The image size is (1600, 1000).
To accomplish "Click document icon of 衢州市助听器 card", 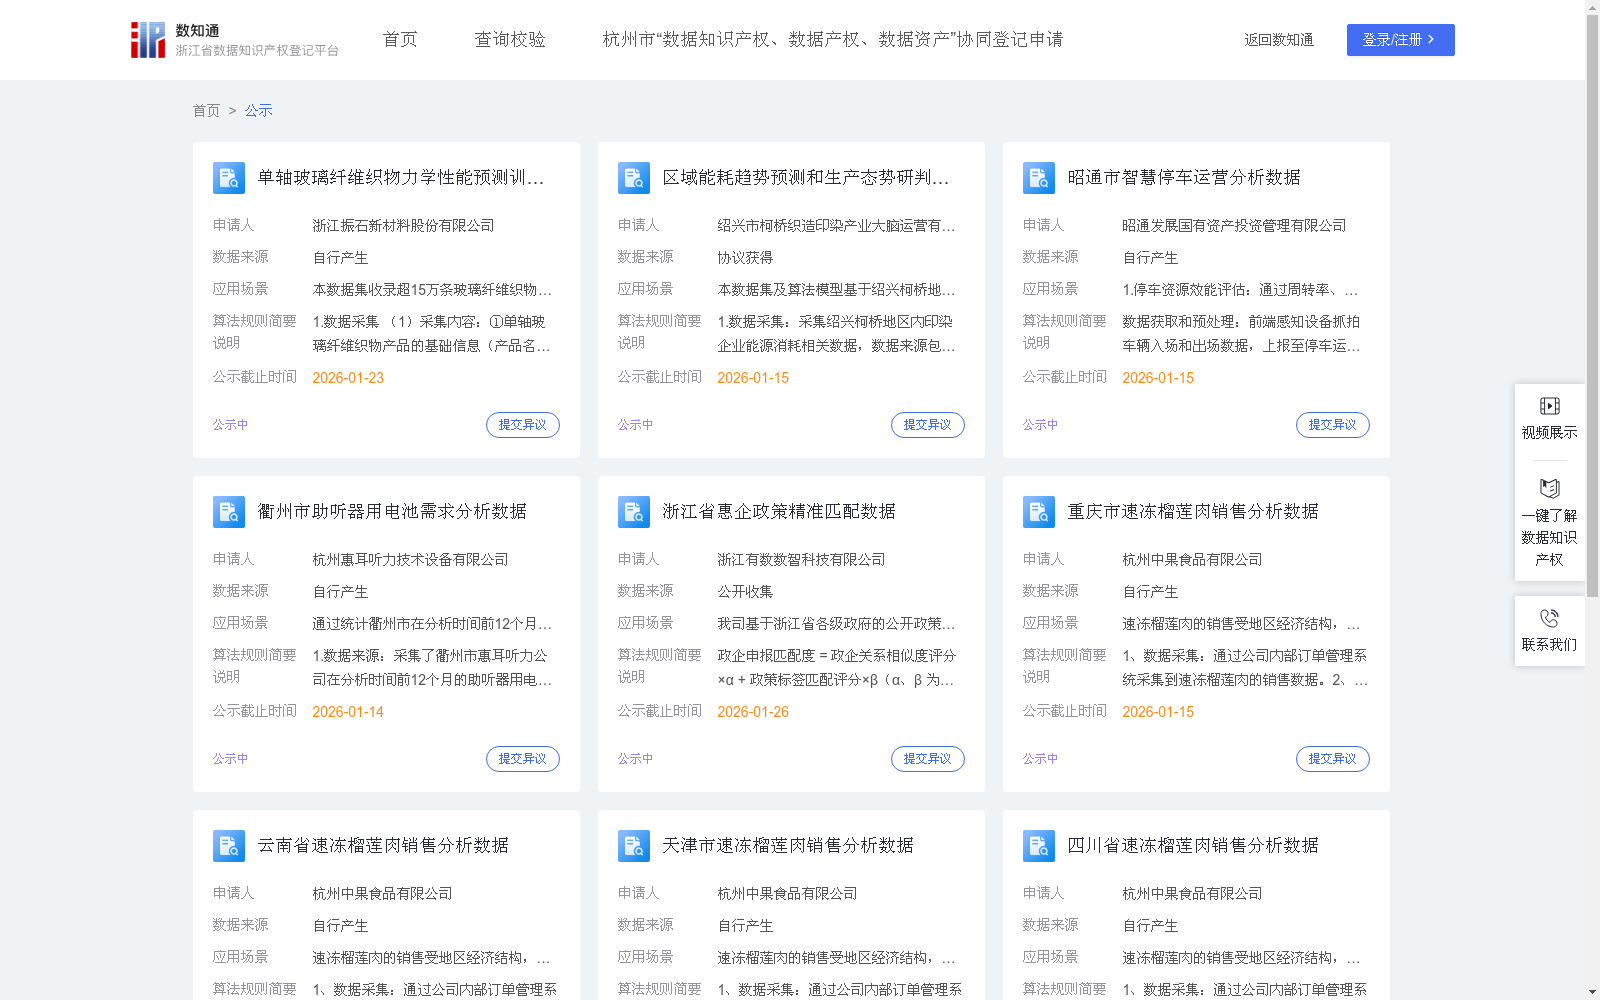I will pyautogui.click(x=229, y=512).
